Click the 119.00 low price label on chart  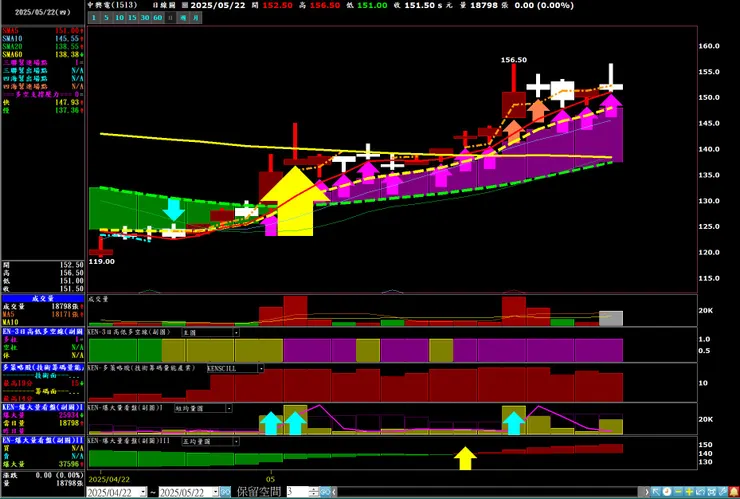[x=101, y=262]
